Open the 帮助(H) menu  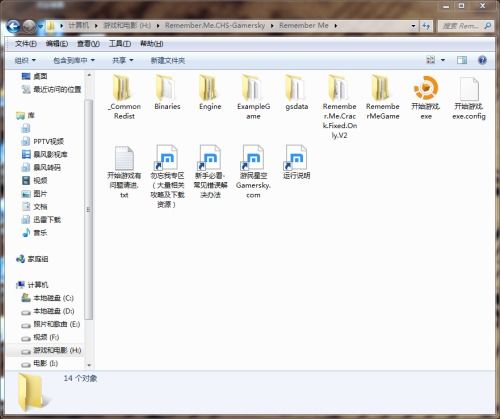(x=151, y=44)
